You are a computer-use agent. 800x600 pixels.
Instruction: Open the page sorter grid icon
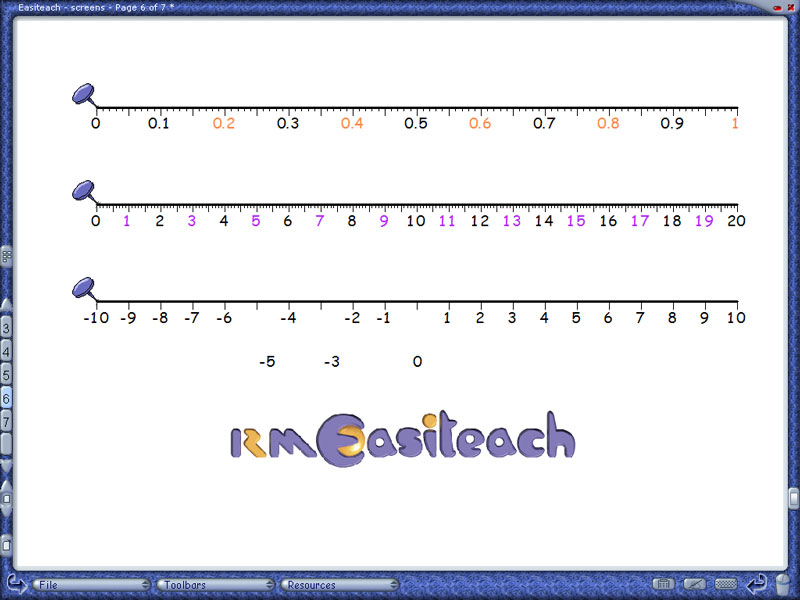click(6, 256)
